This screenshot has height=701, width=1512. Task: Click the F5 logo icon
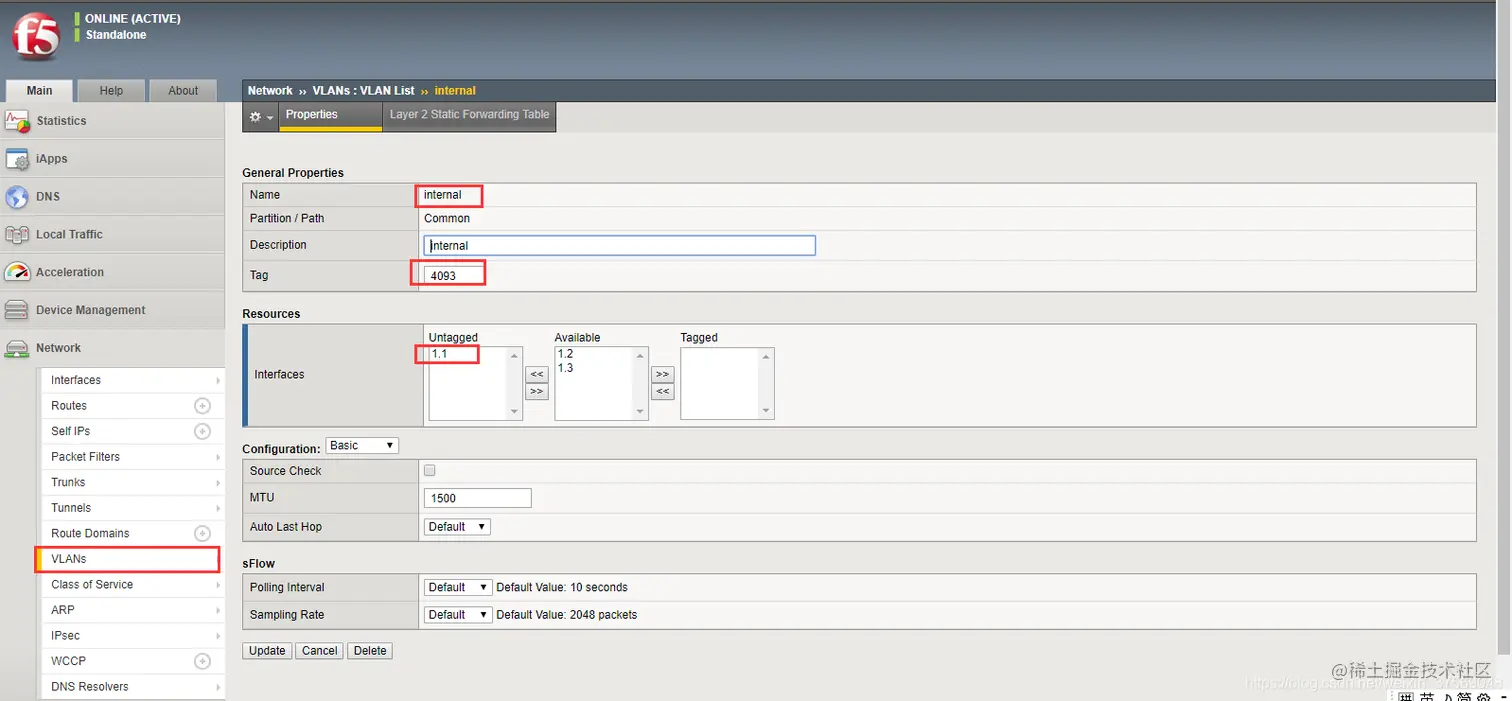(35, 37)
